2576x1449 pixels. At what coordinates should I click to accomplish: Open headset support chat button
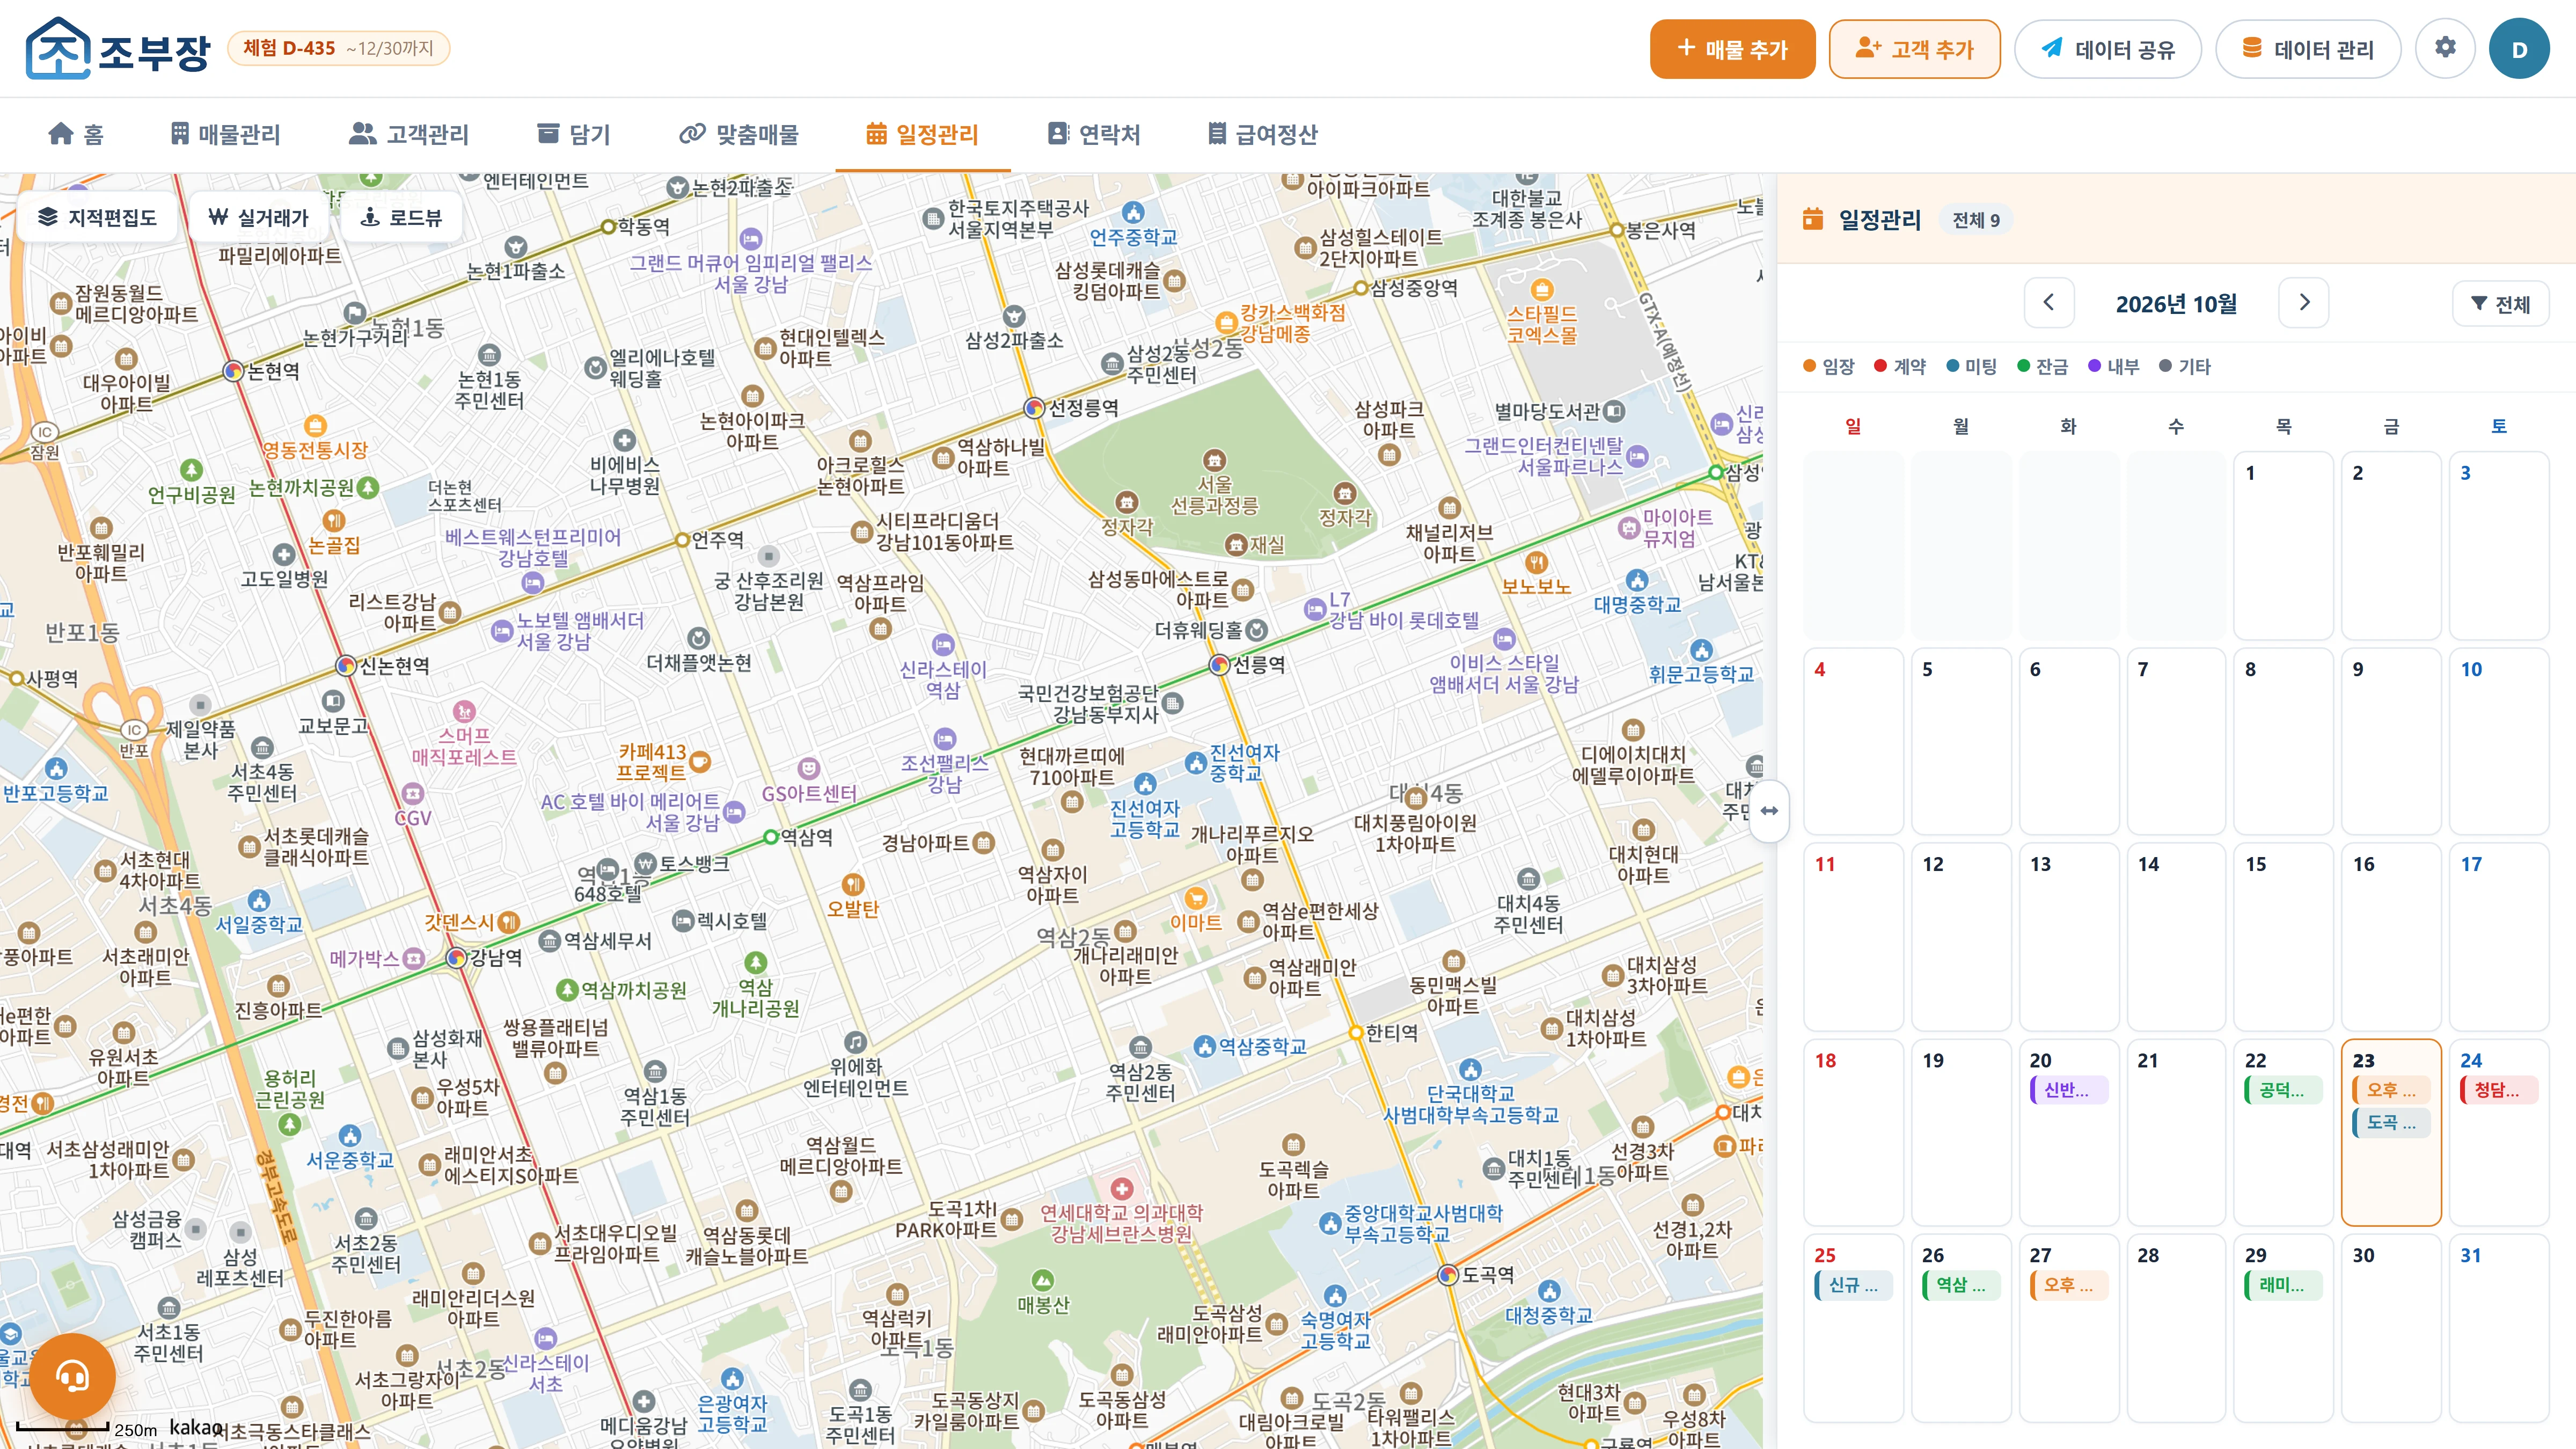pos(72,1376)
